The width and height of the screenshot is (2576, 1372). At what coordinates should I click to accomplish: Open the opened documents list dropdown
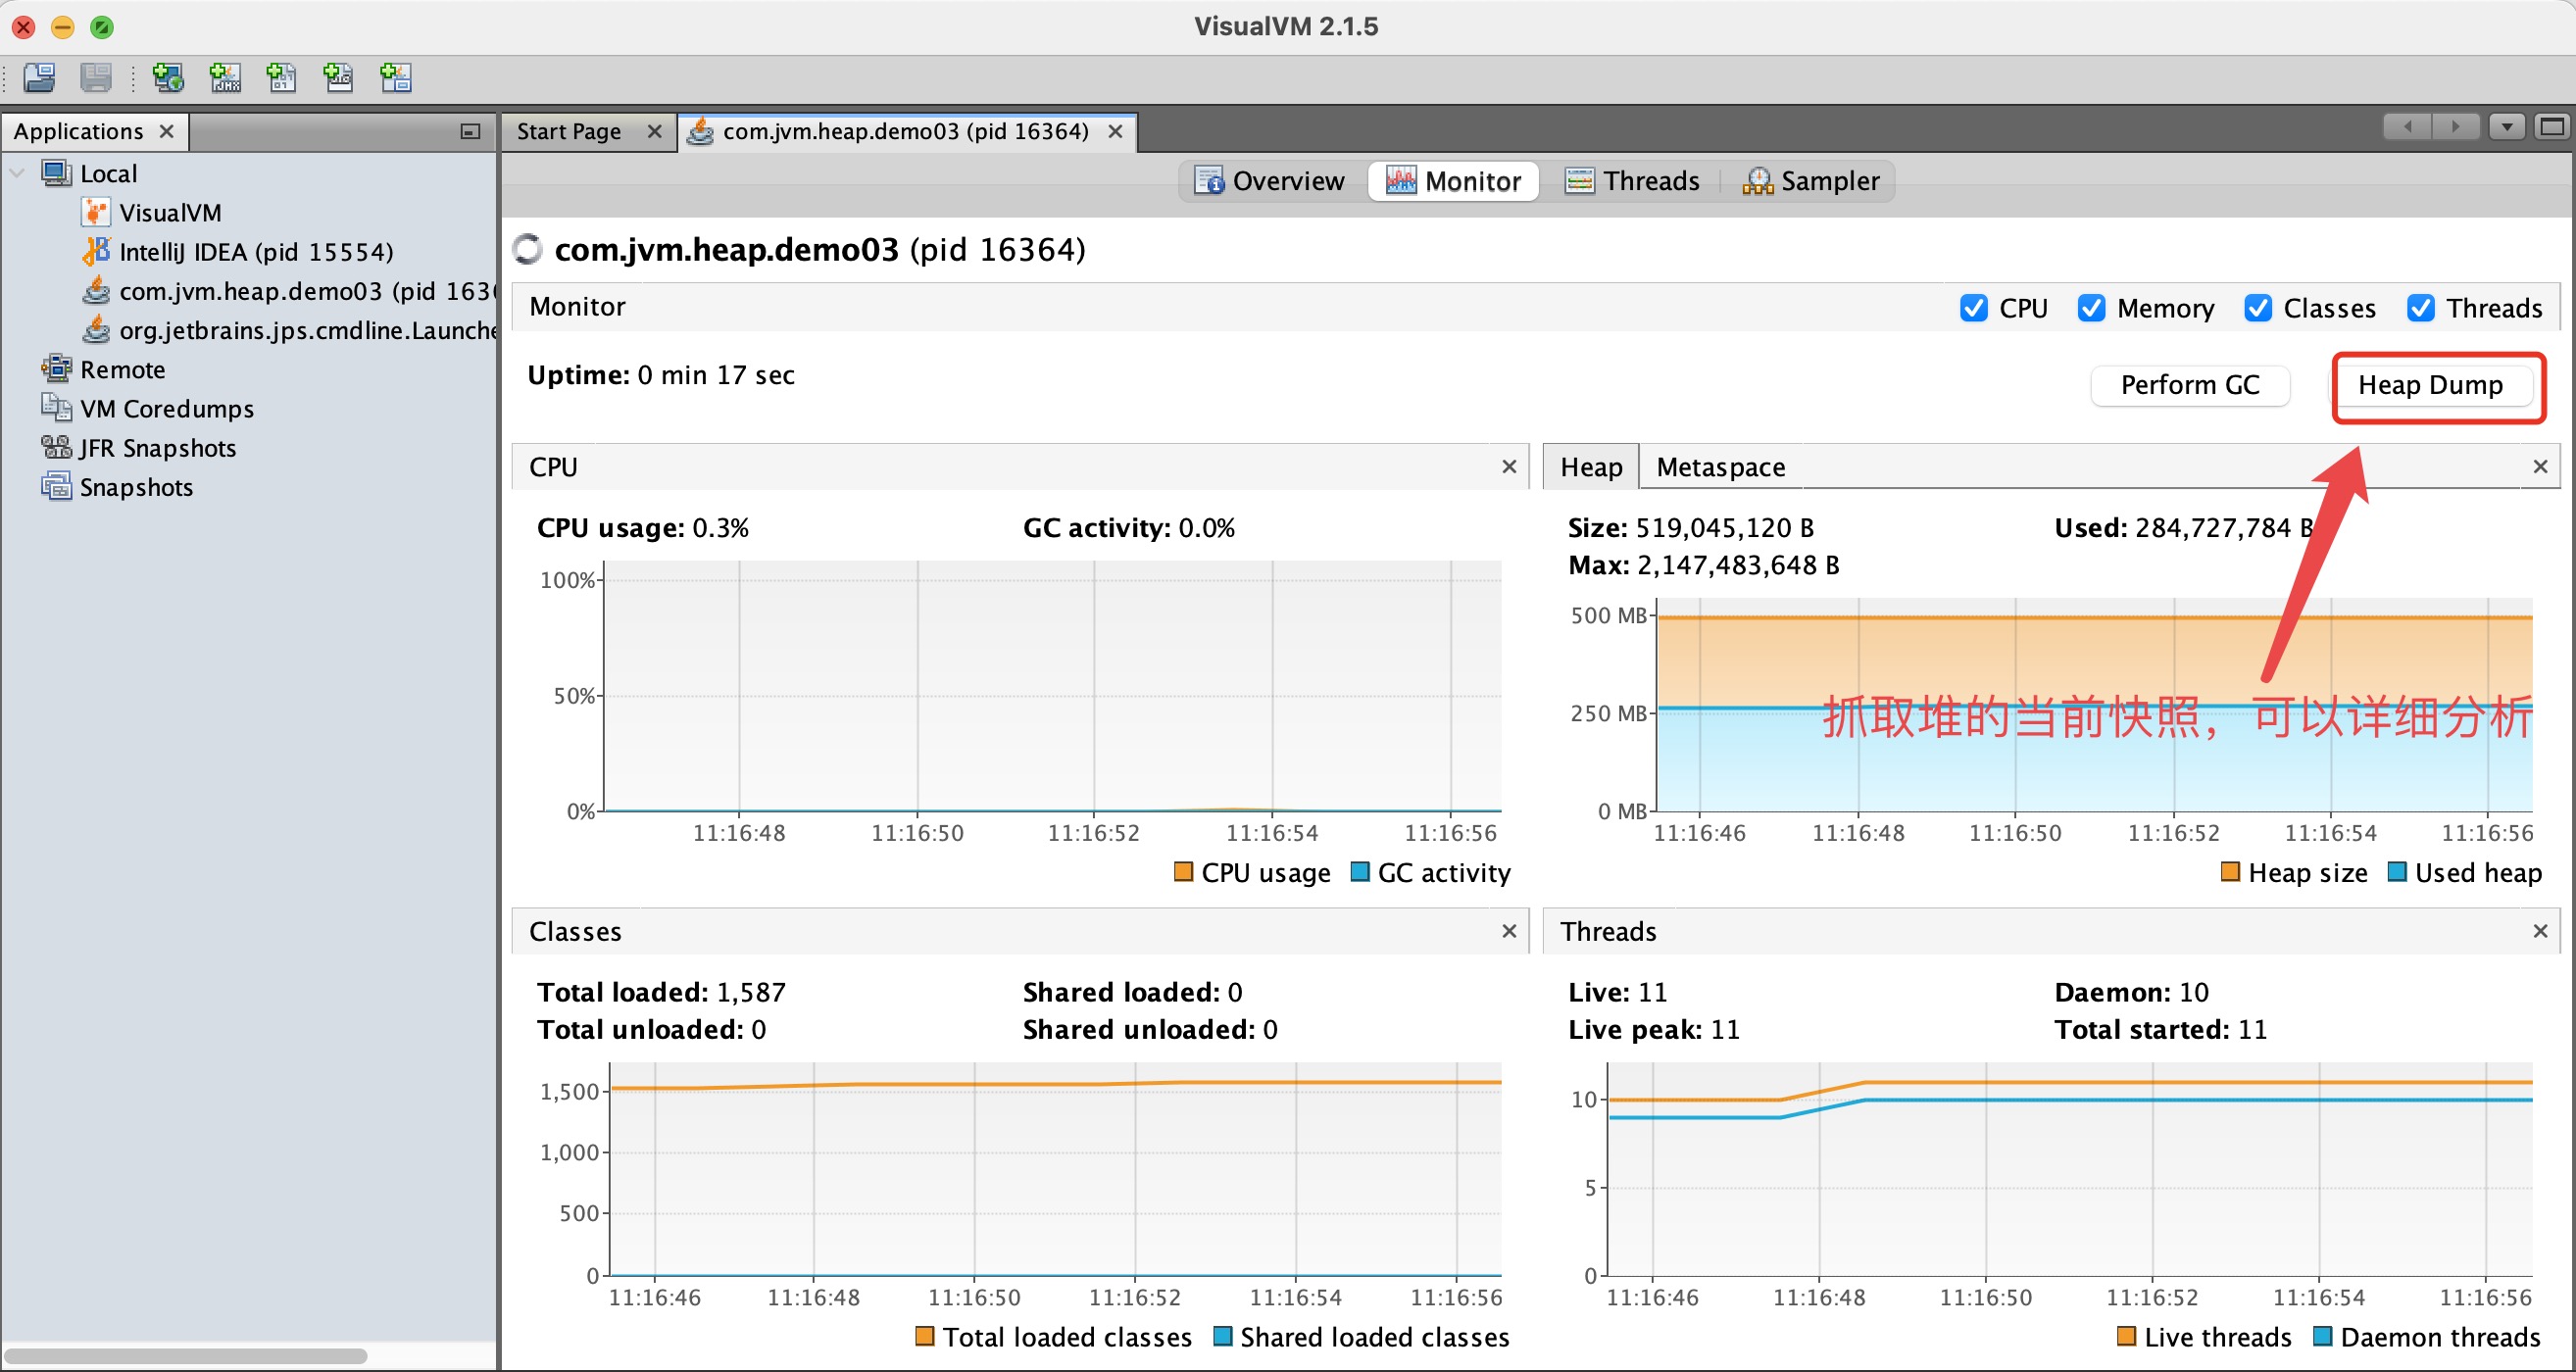(2506, 127)
